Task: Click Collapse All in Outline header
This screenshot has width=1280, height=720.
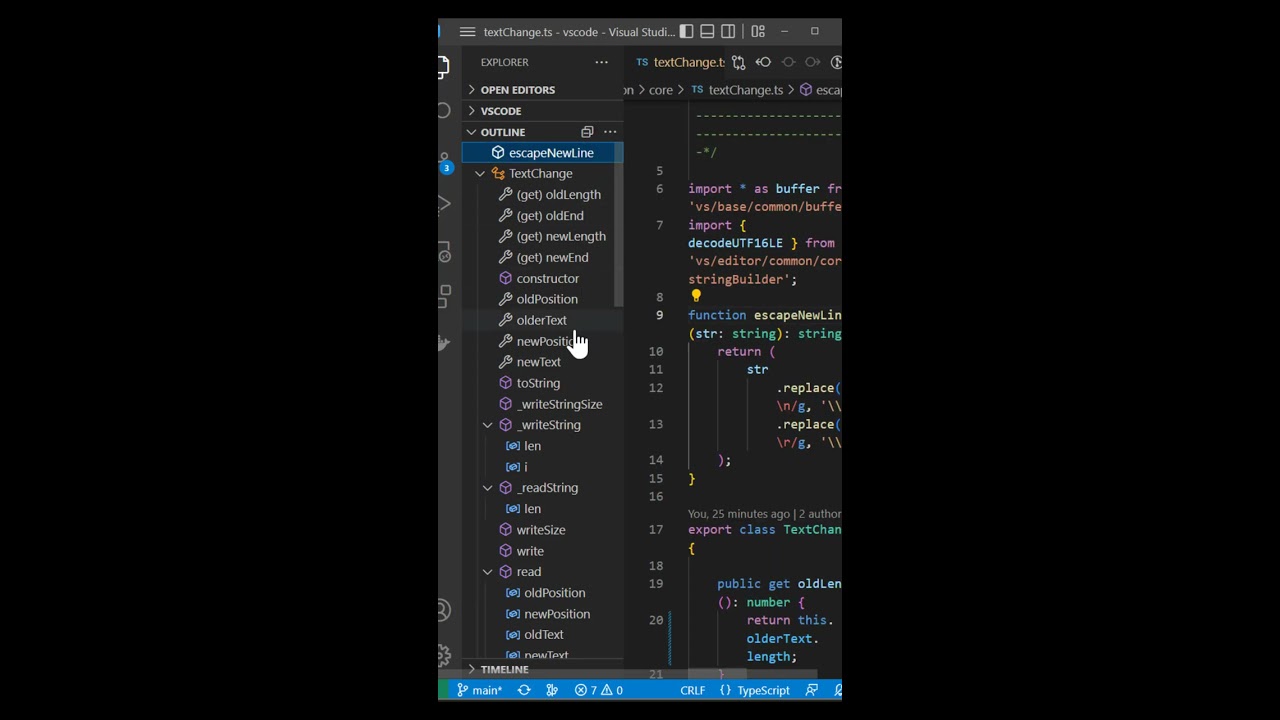Action: pyautogui.click(x=587, y=132)
